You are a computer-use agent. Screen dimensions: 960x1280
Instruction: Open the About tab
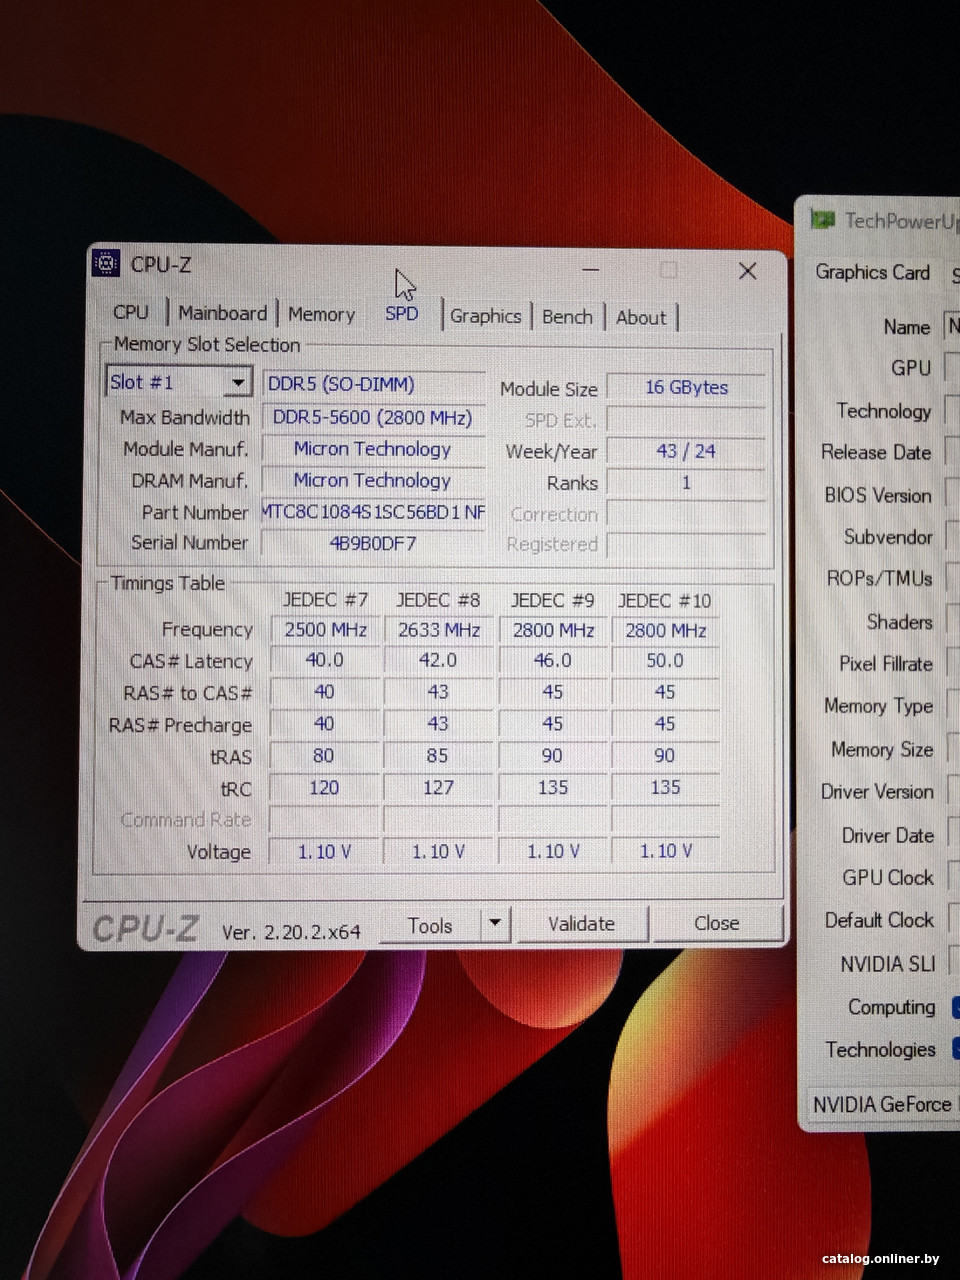click(x=641, y=318)
